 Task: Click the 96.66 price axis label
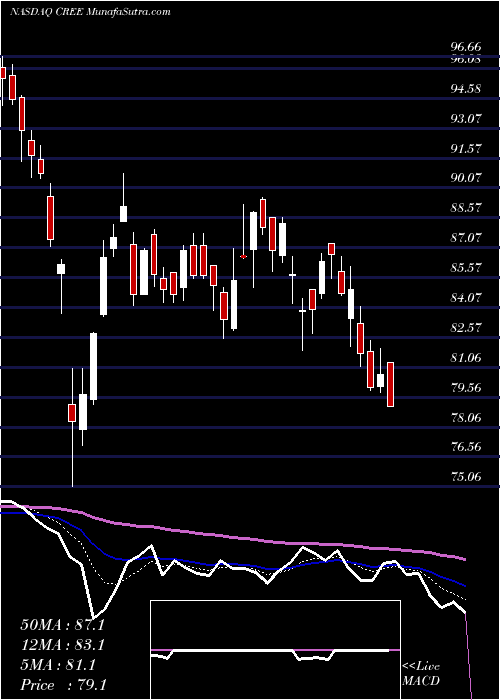coord(465,47)
